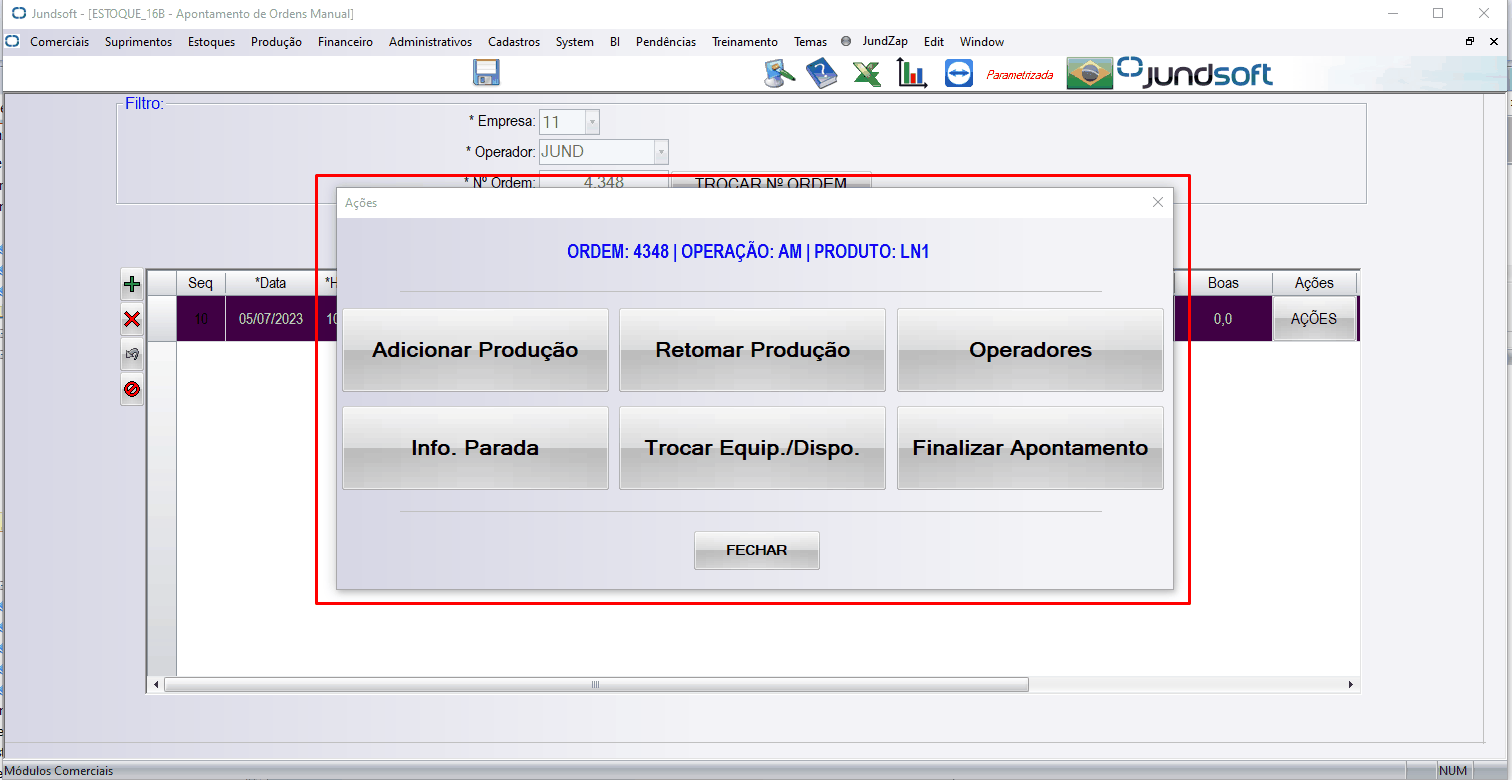Select the Boas cell showing 0,0
The width and height of the screenshot is (1512, 780).
pyautogui.click(x=1223, y=319)
